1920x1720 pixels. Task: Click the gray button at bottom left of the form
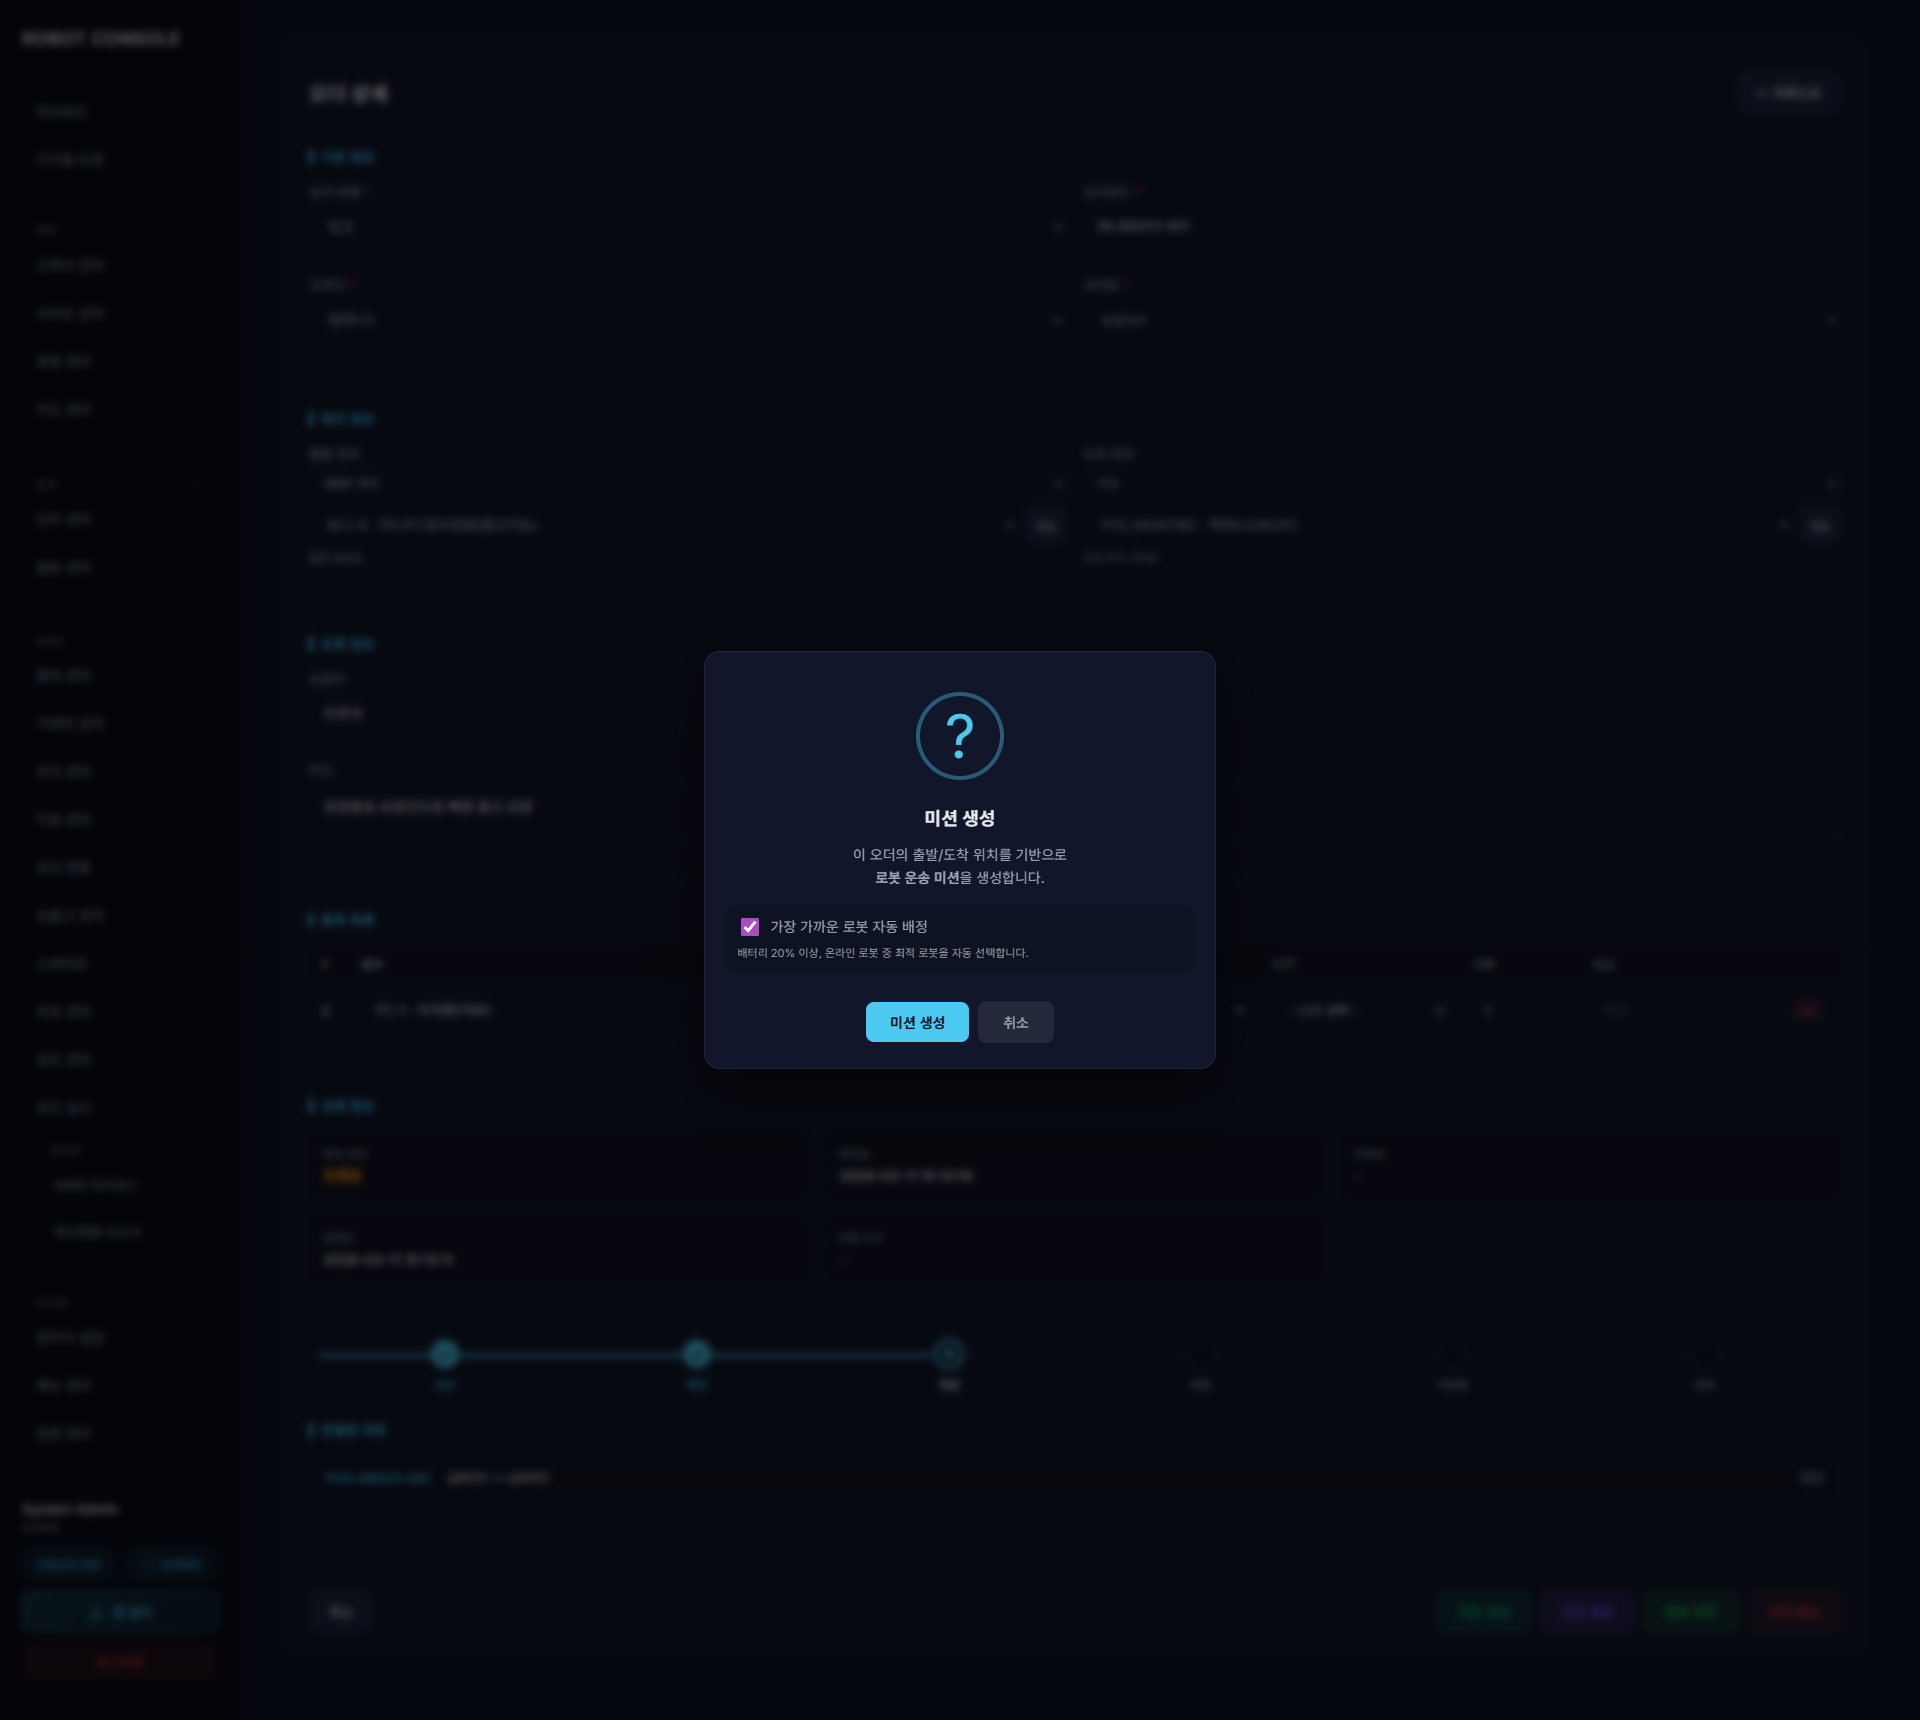pyautogui.click(x=341, y=1612)
